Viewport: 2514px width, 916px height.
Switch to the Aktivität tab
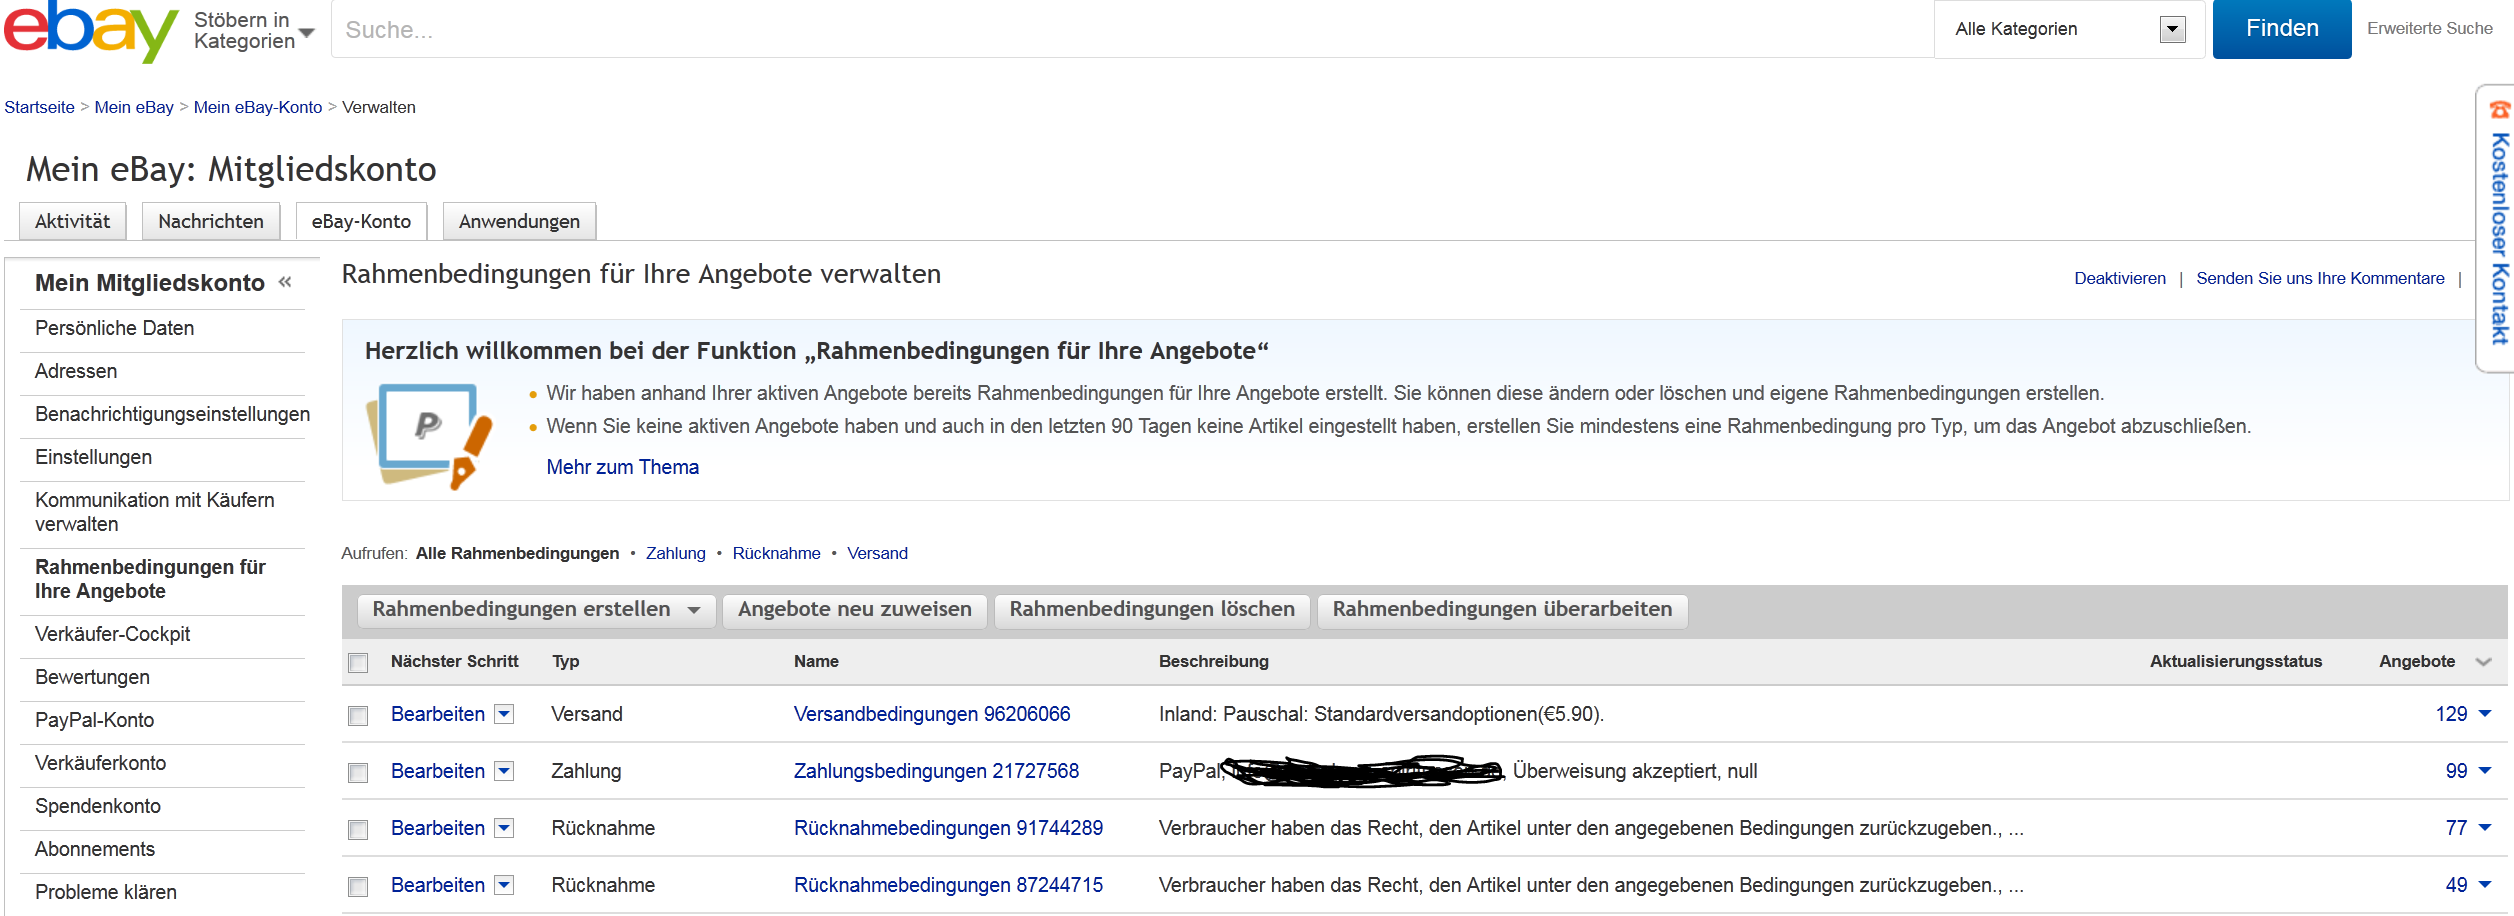point(73,221)
